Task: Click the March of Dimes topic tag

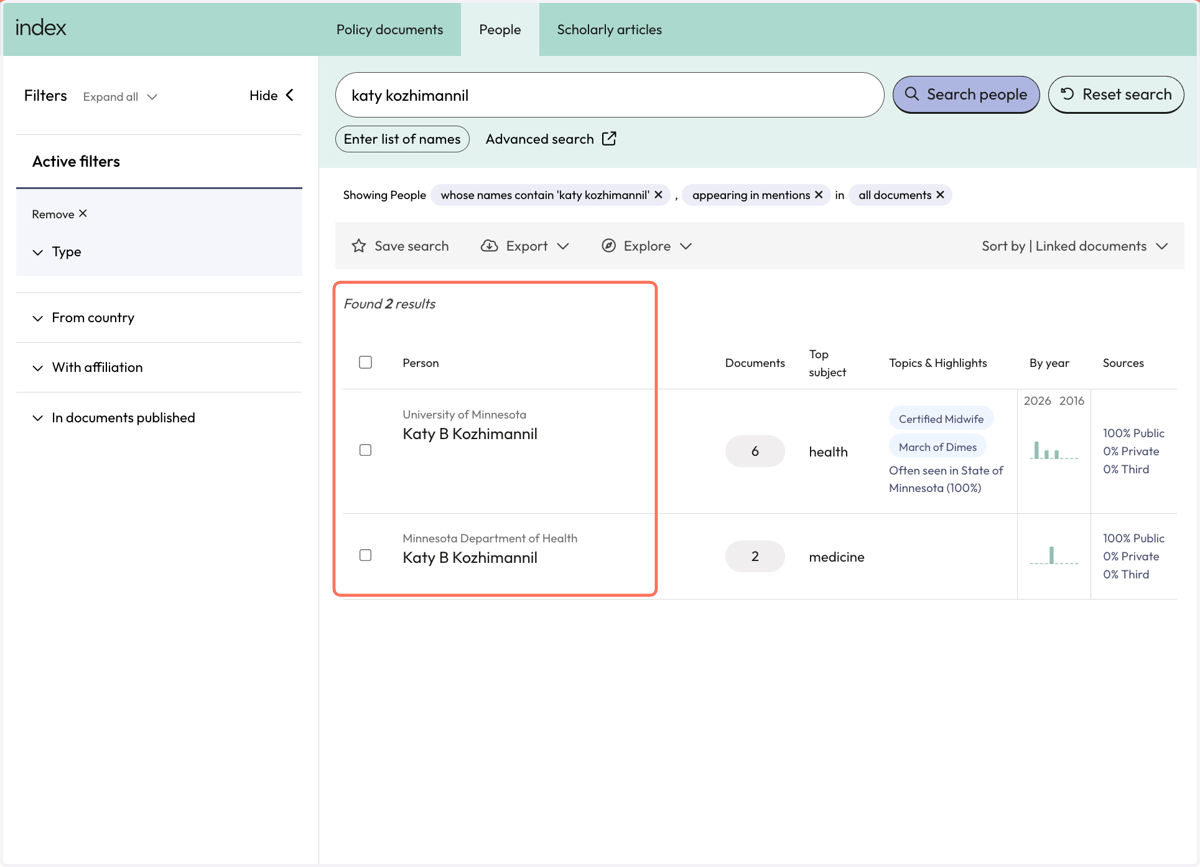Action: (938, 447)
